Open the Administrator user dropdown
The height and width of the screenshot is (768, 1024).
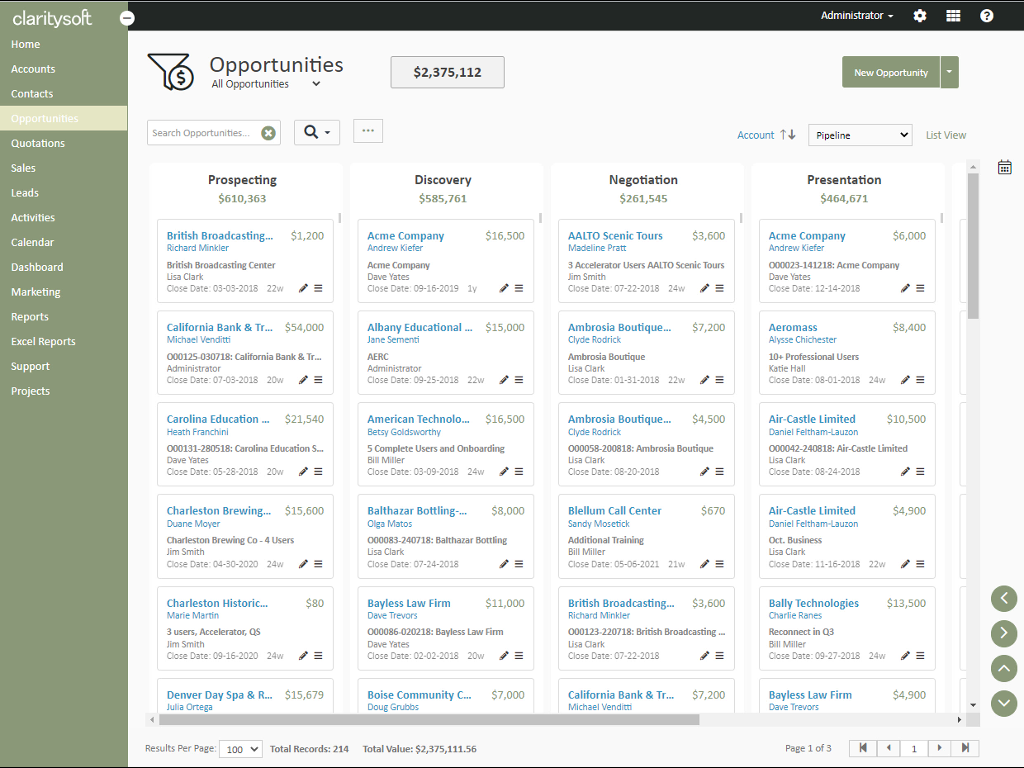857,16
